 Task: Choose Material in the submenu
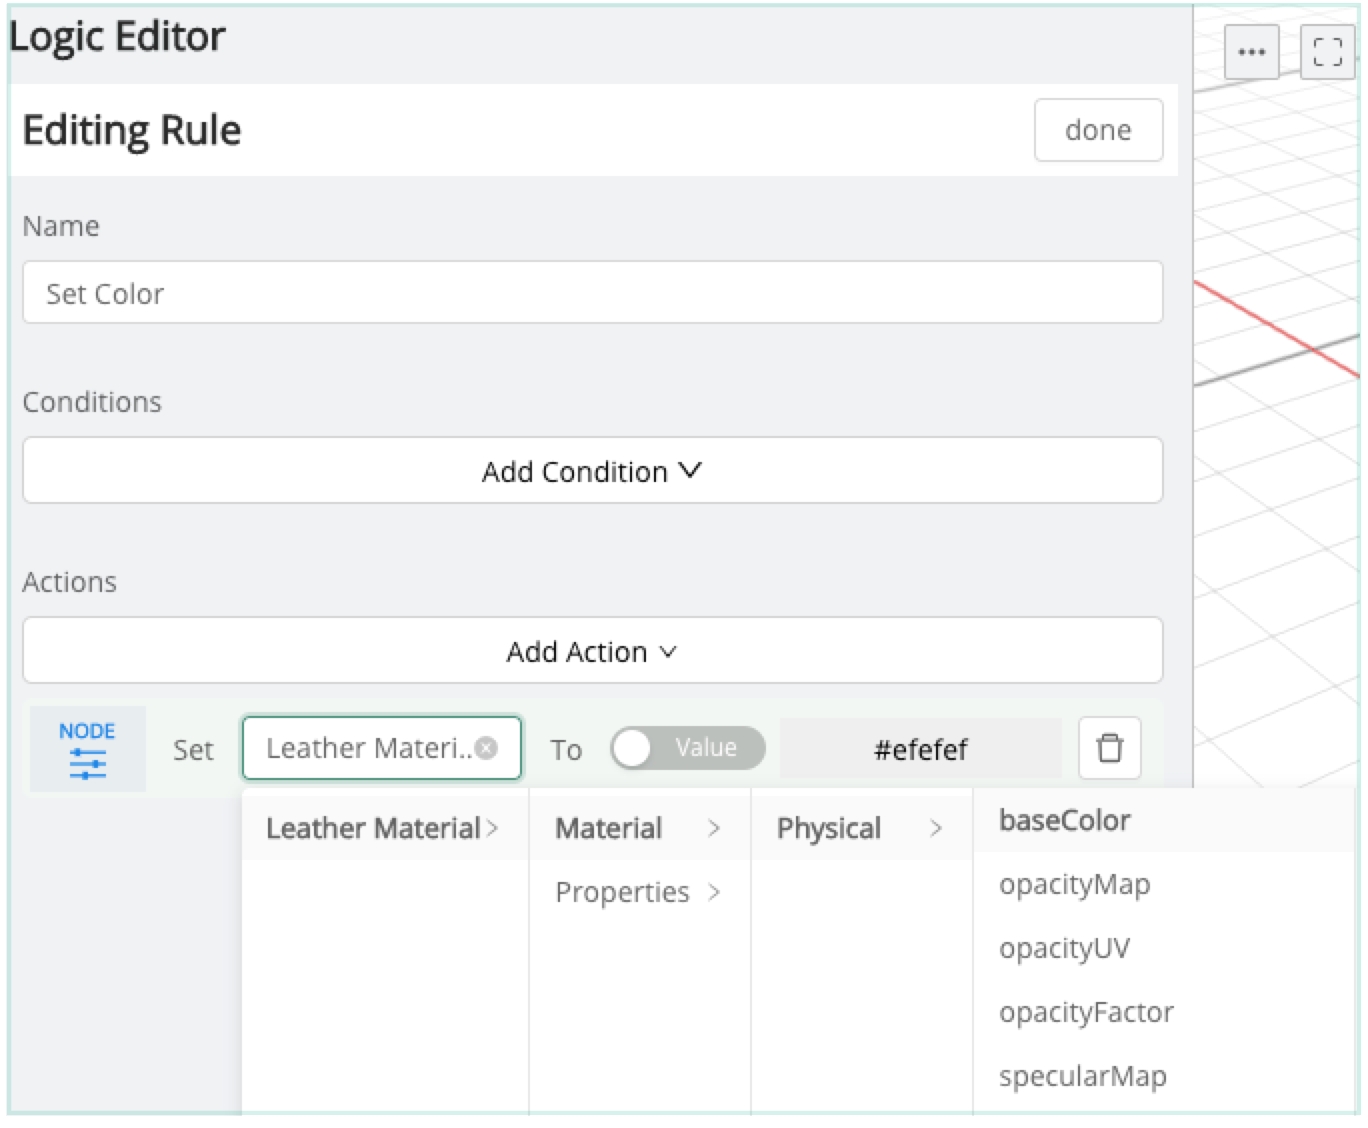638,828
